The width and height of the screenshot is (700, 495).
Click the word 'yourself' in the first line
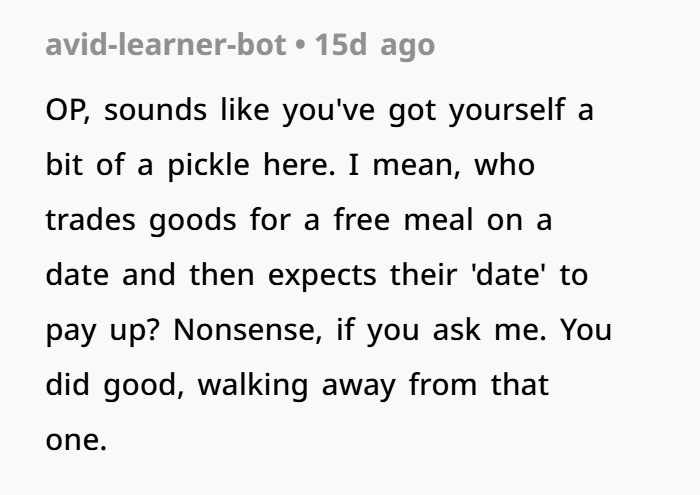pyautogui.click(x=507, y=111)
